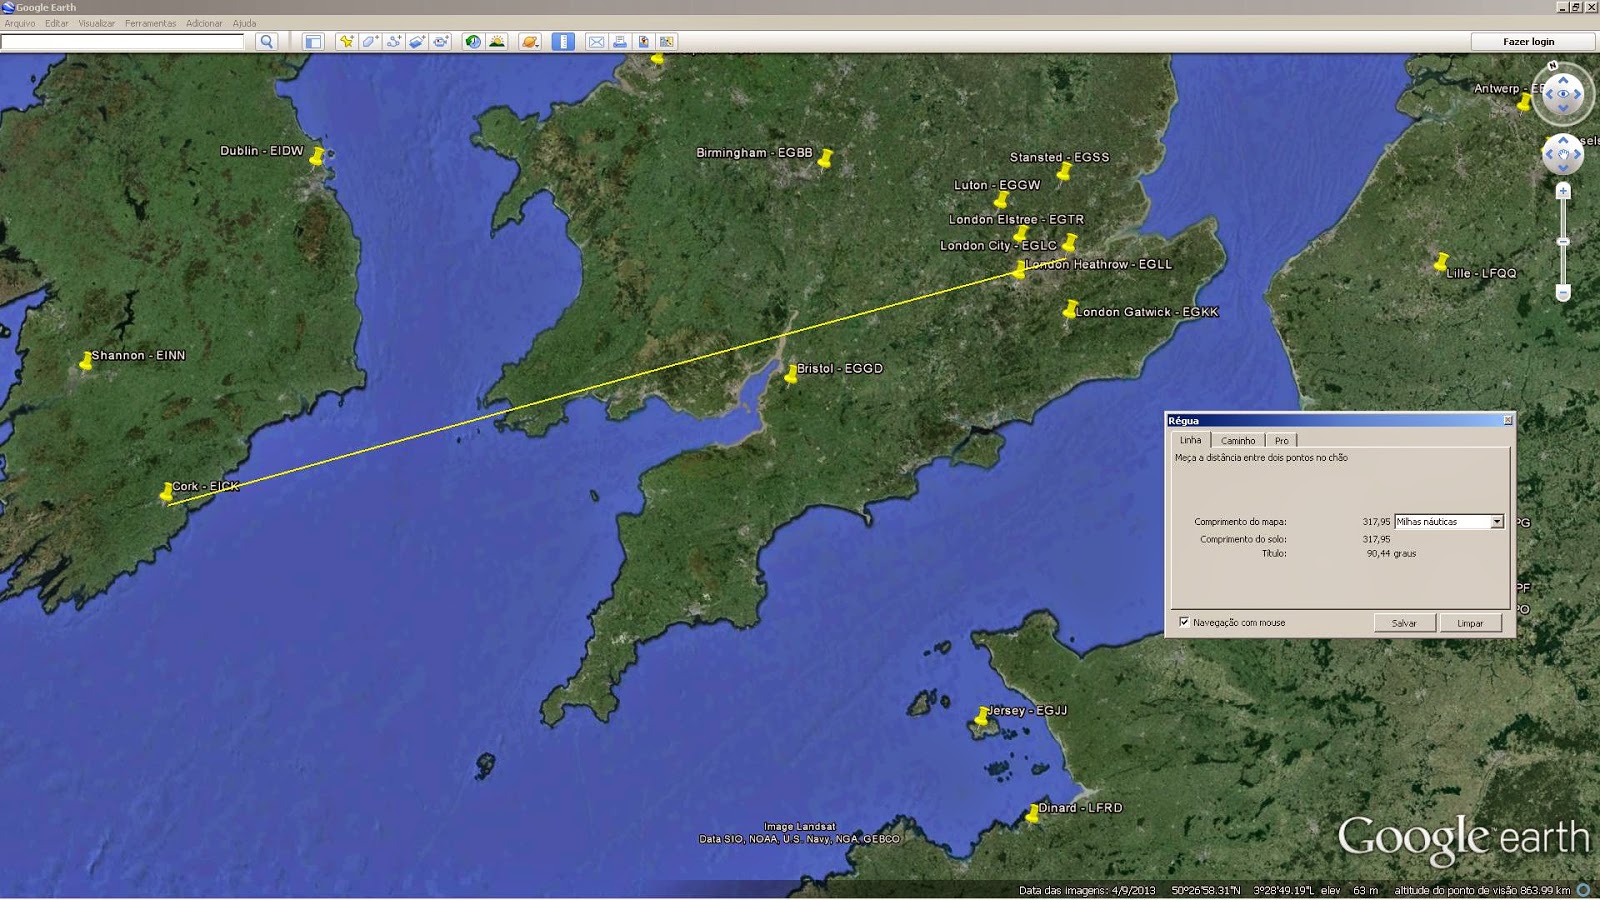Close the Régua dialog

[1508, 420]
